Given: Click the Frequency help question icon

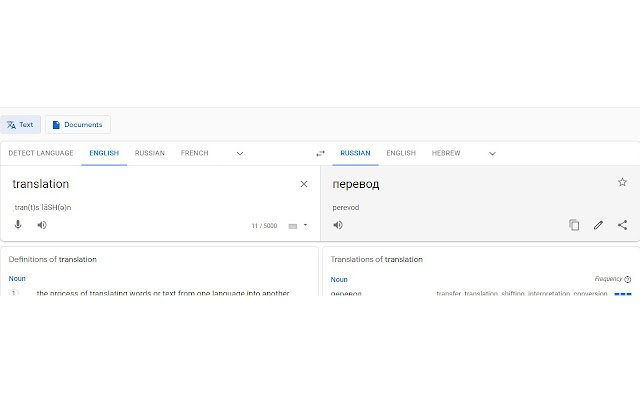Looking at the screenshot, I should (628, 279).
